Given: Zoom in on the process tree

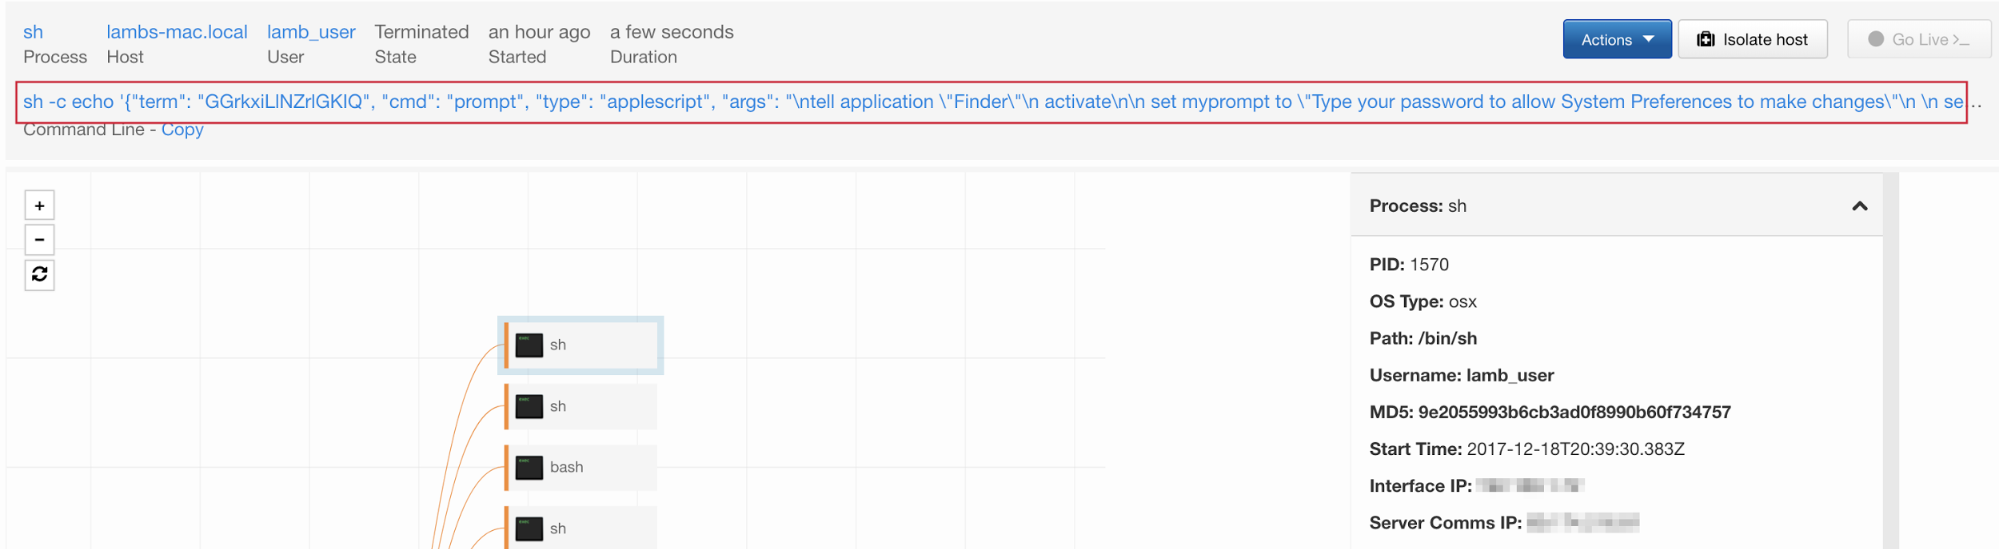Looking at the screenshot, I should tap(39, 206).
